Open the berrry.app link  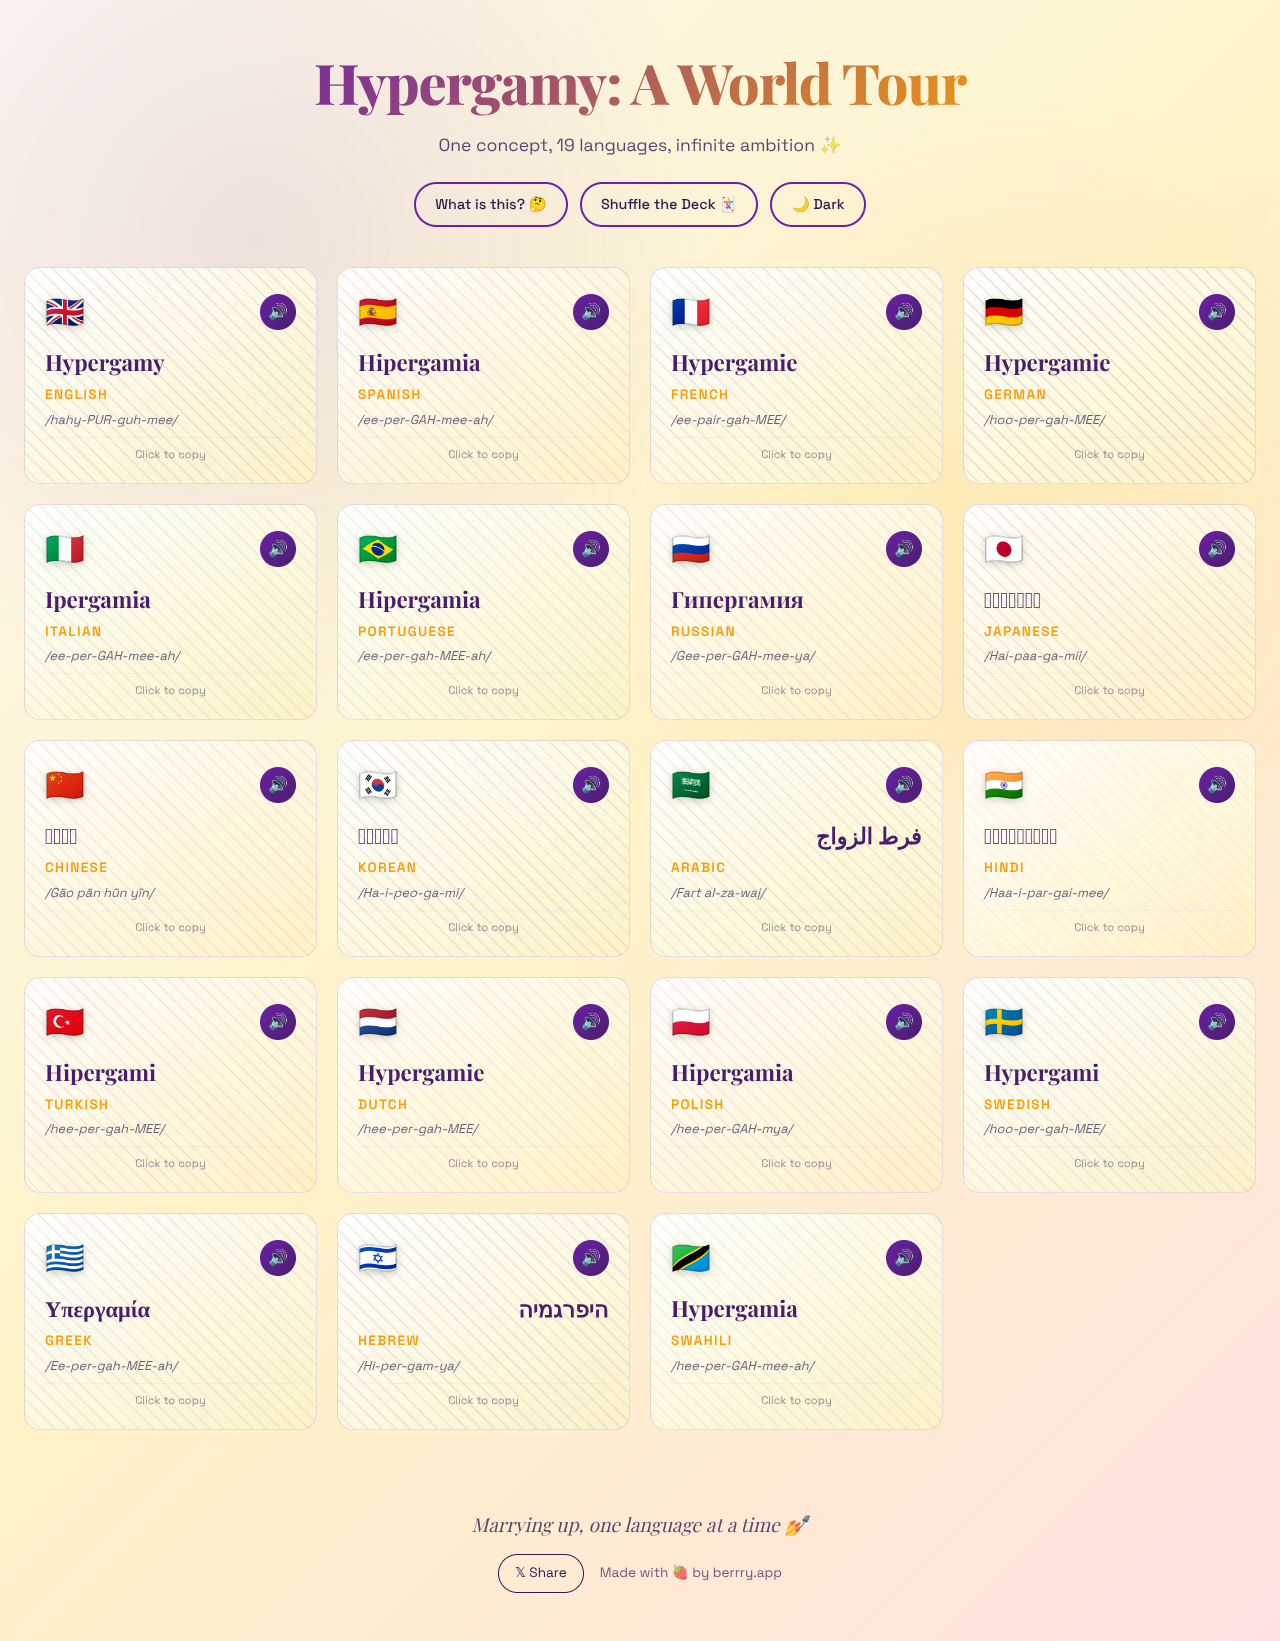[746, 1573]
